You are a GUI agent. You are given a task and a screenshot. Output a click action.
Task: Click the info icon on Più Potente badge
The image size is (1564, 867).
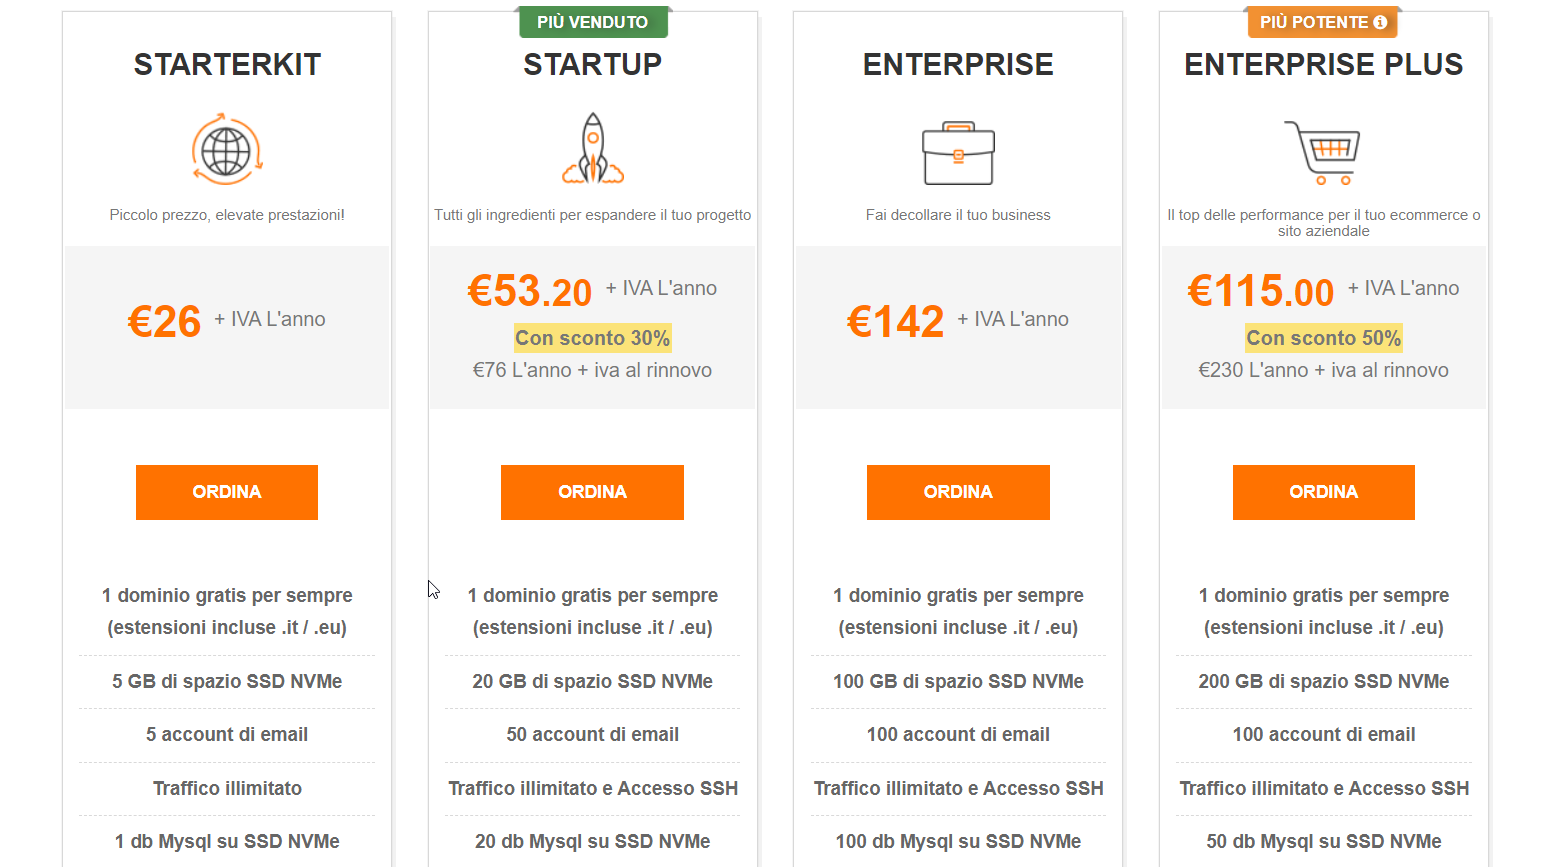[1380, 22]
